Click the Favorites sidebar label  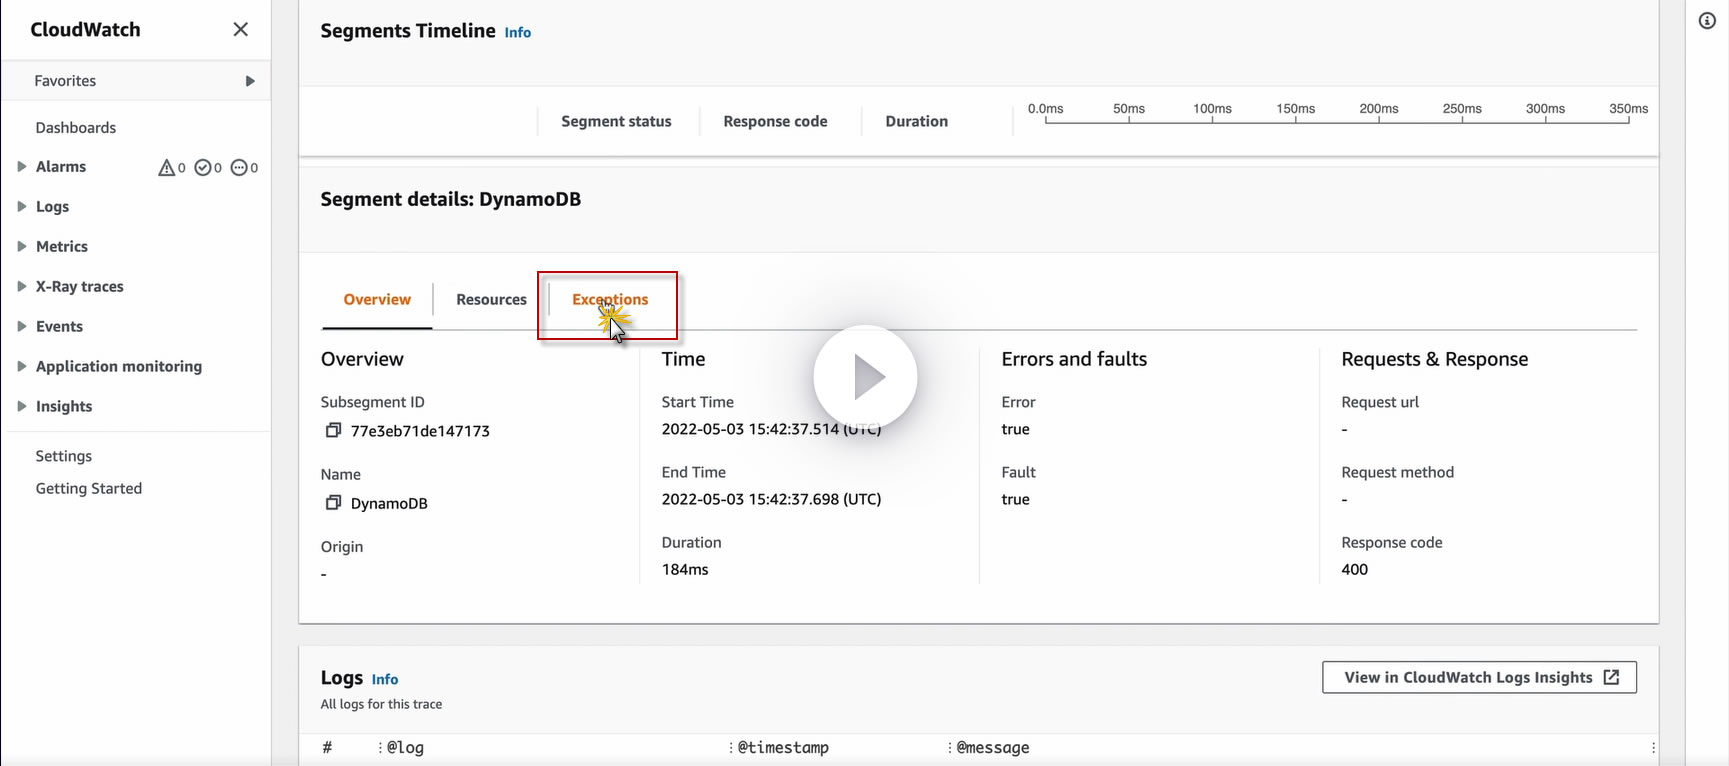click(x=65, y=81)
